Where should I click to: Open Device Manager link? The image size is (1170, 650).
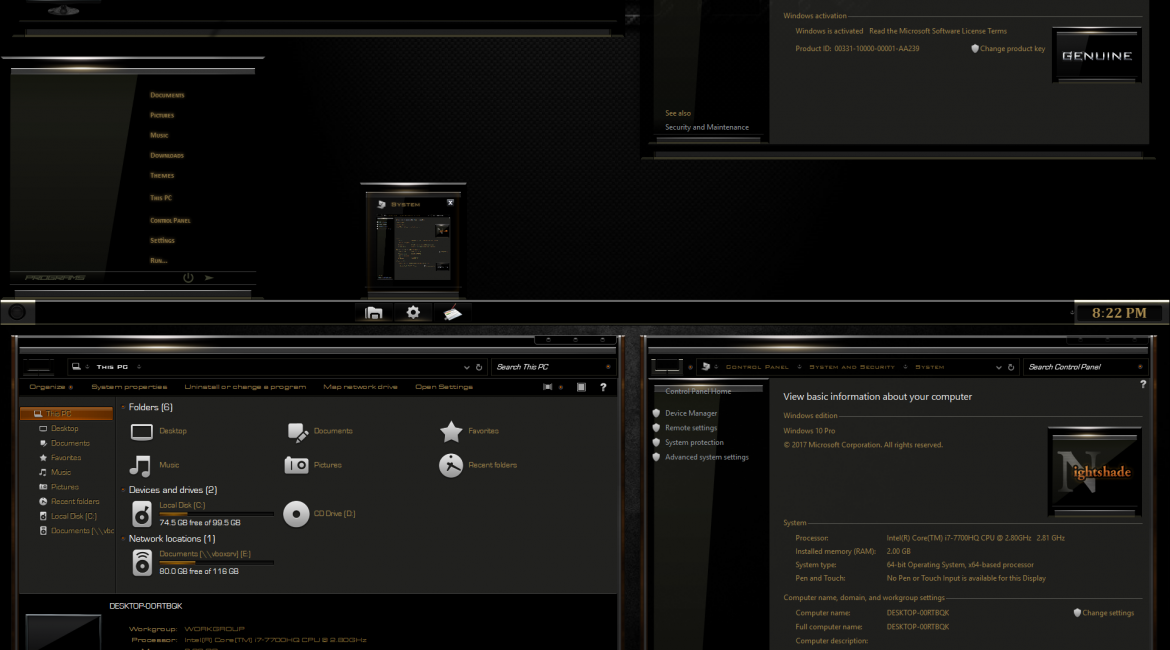pyautogui.click(x=691, y=413)
